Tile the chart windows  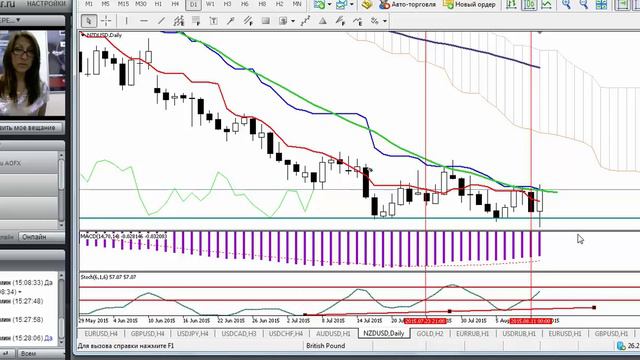pyautogui.click(x=601, y=5)
